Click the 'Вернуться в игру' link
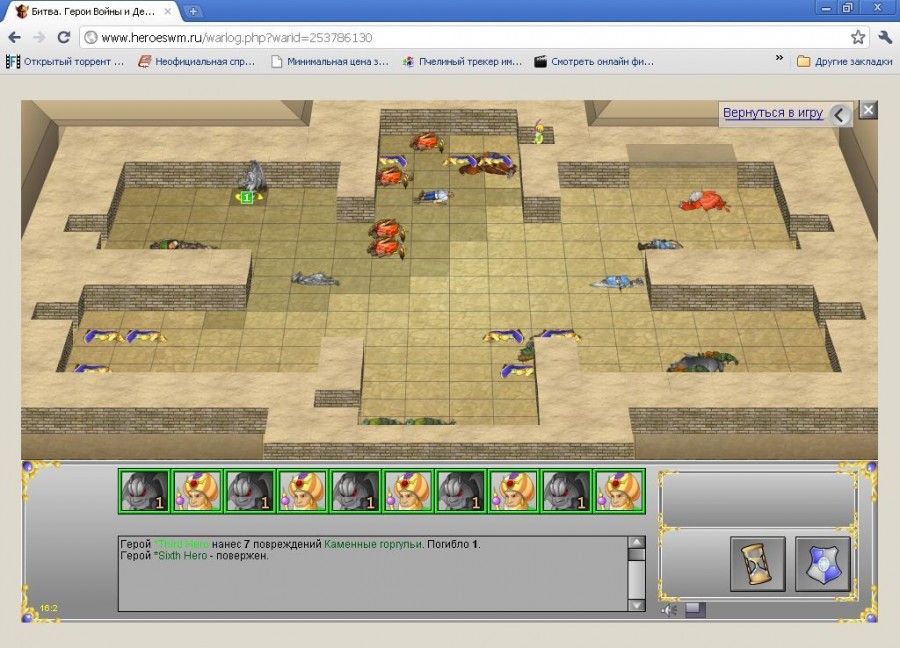900x648 pixels. pos(773,112)
